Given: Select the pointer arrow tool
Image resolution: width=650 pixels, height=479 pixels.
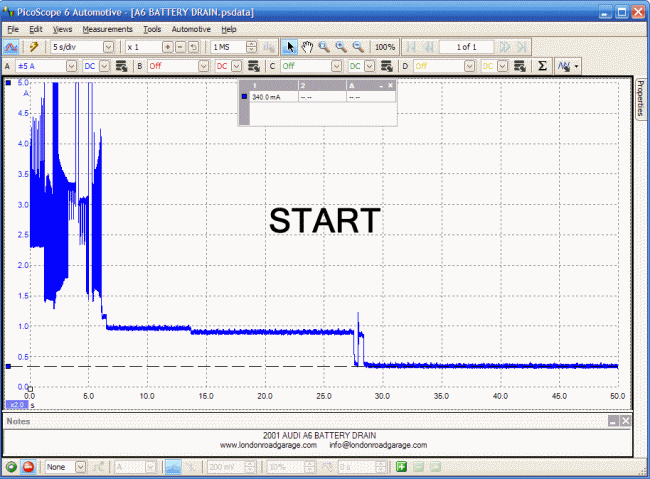Looking at the screenshot, I should pyautogui.click(x=291, y=47).
